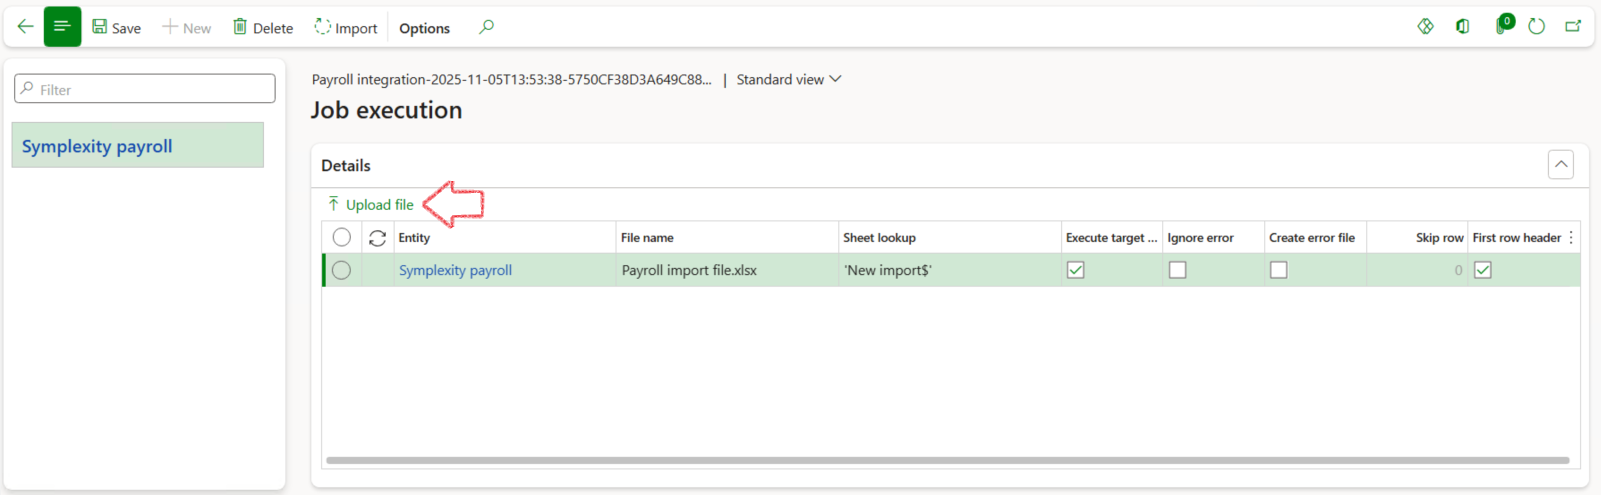Select the Symplexity payroll row radio
1601x495 pixels.
342,270
